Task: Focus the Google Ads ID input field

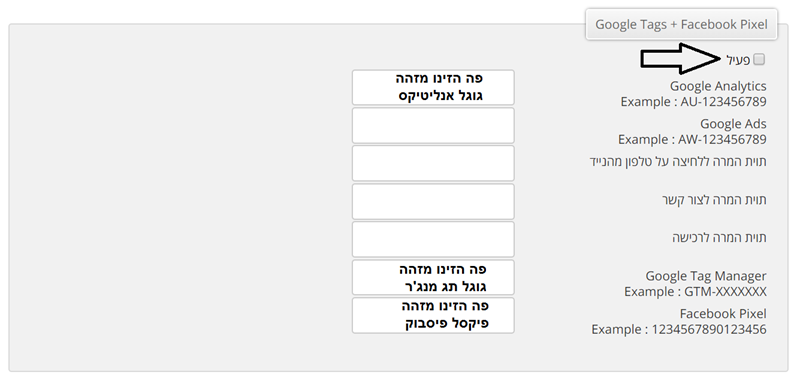Action: click(x=433, y=125)
